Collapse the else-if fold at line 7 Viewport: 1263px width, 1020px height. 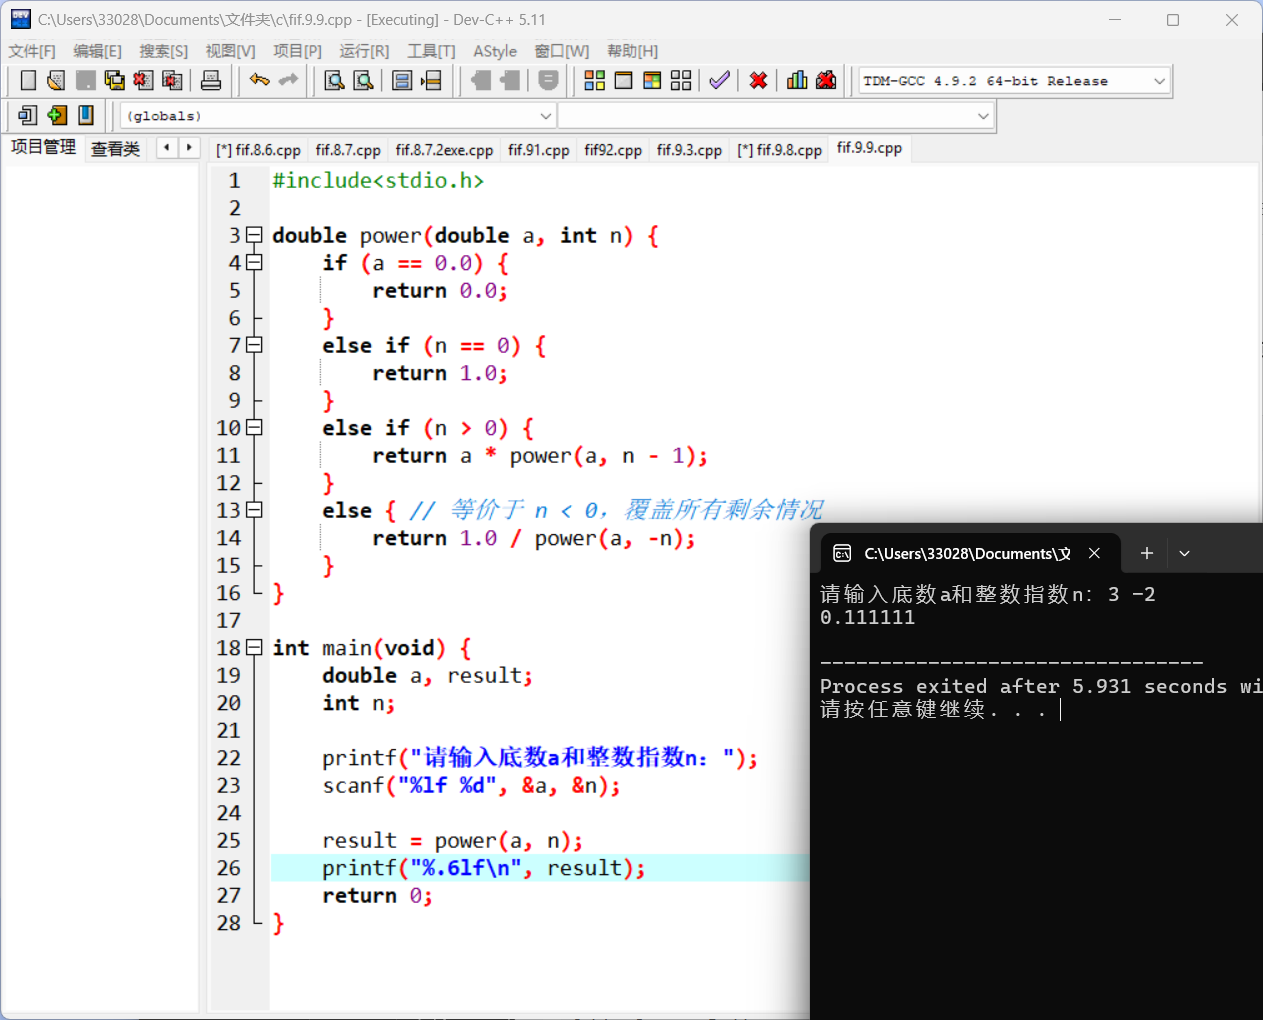(x=254, y=345)
